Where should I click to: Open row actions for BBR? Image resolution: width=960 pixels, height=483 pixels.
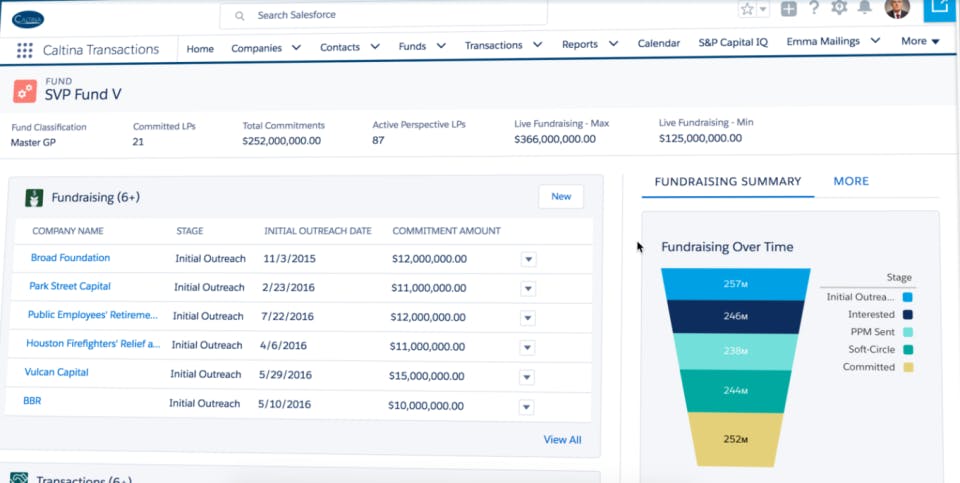(x=527, y=407)
